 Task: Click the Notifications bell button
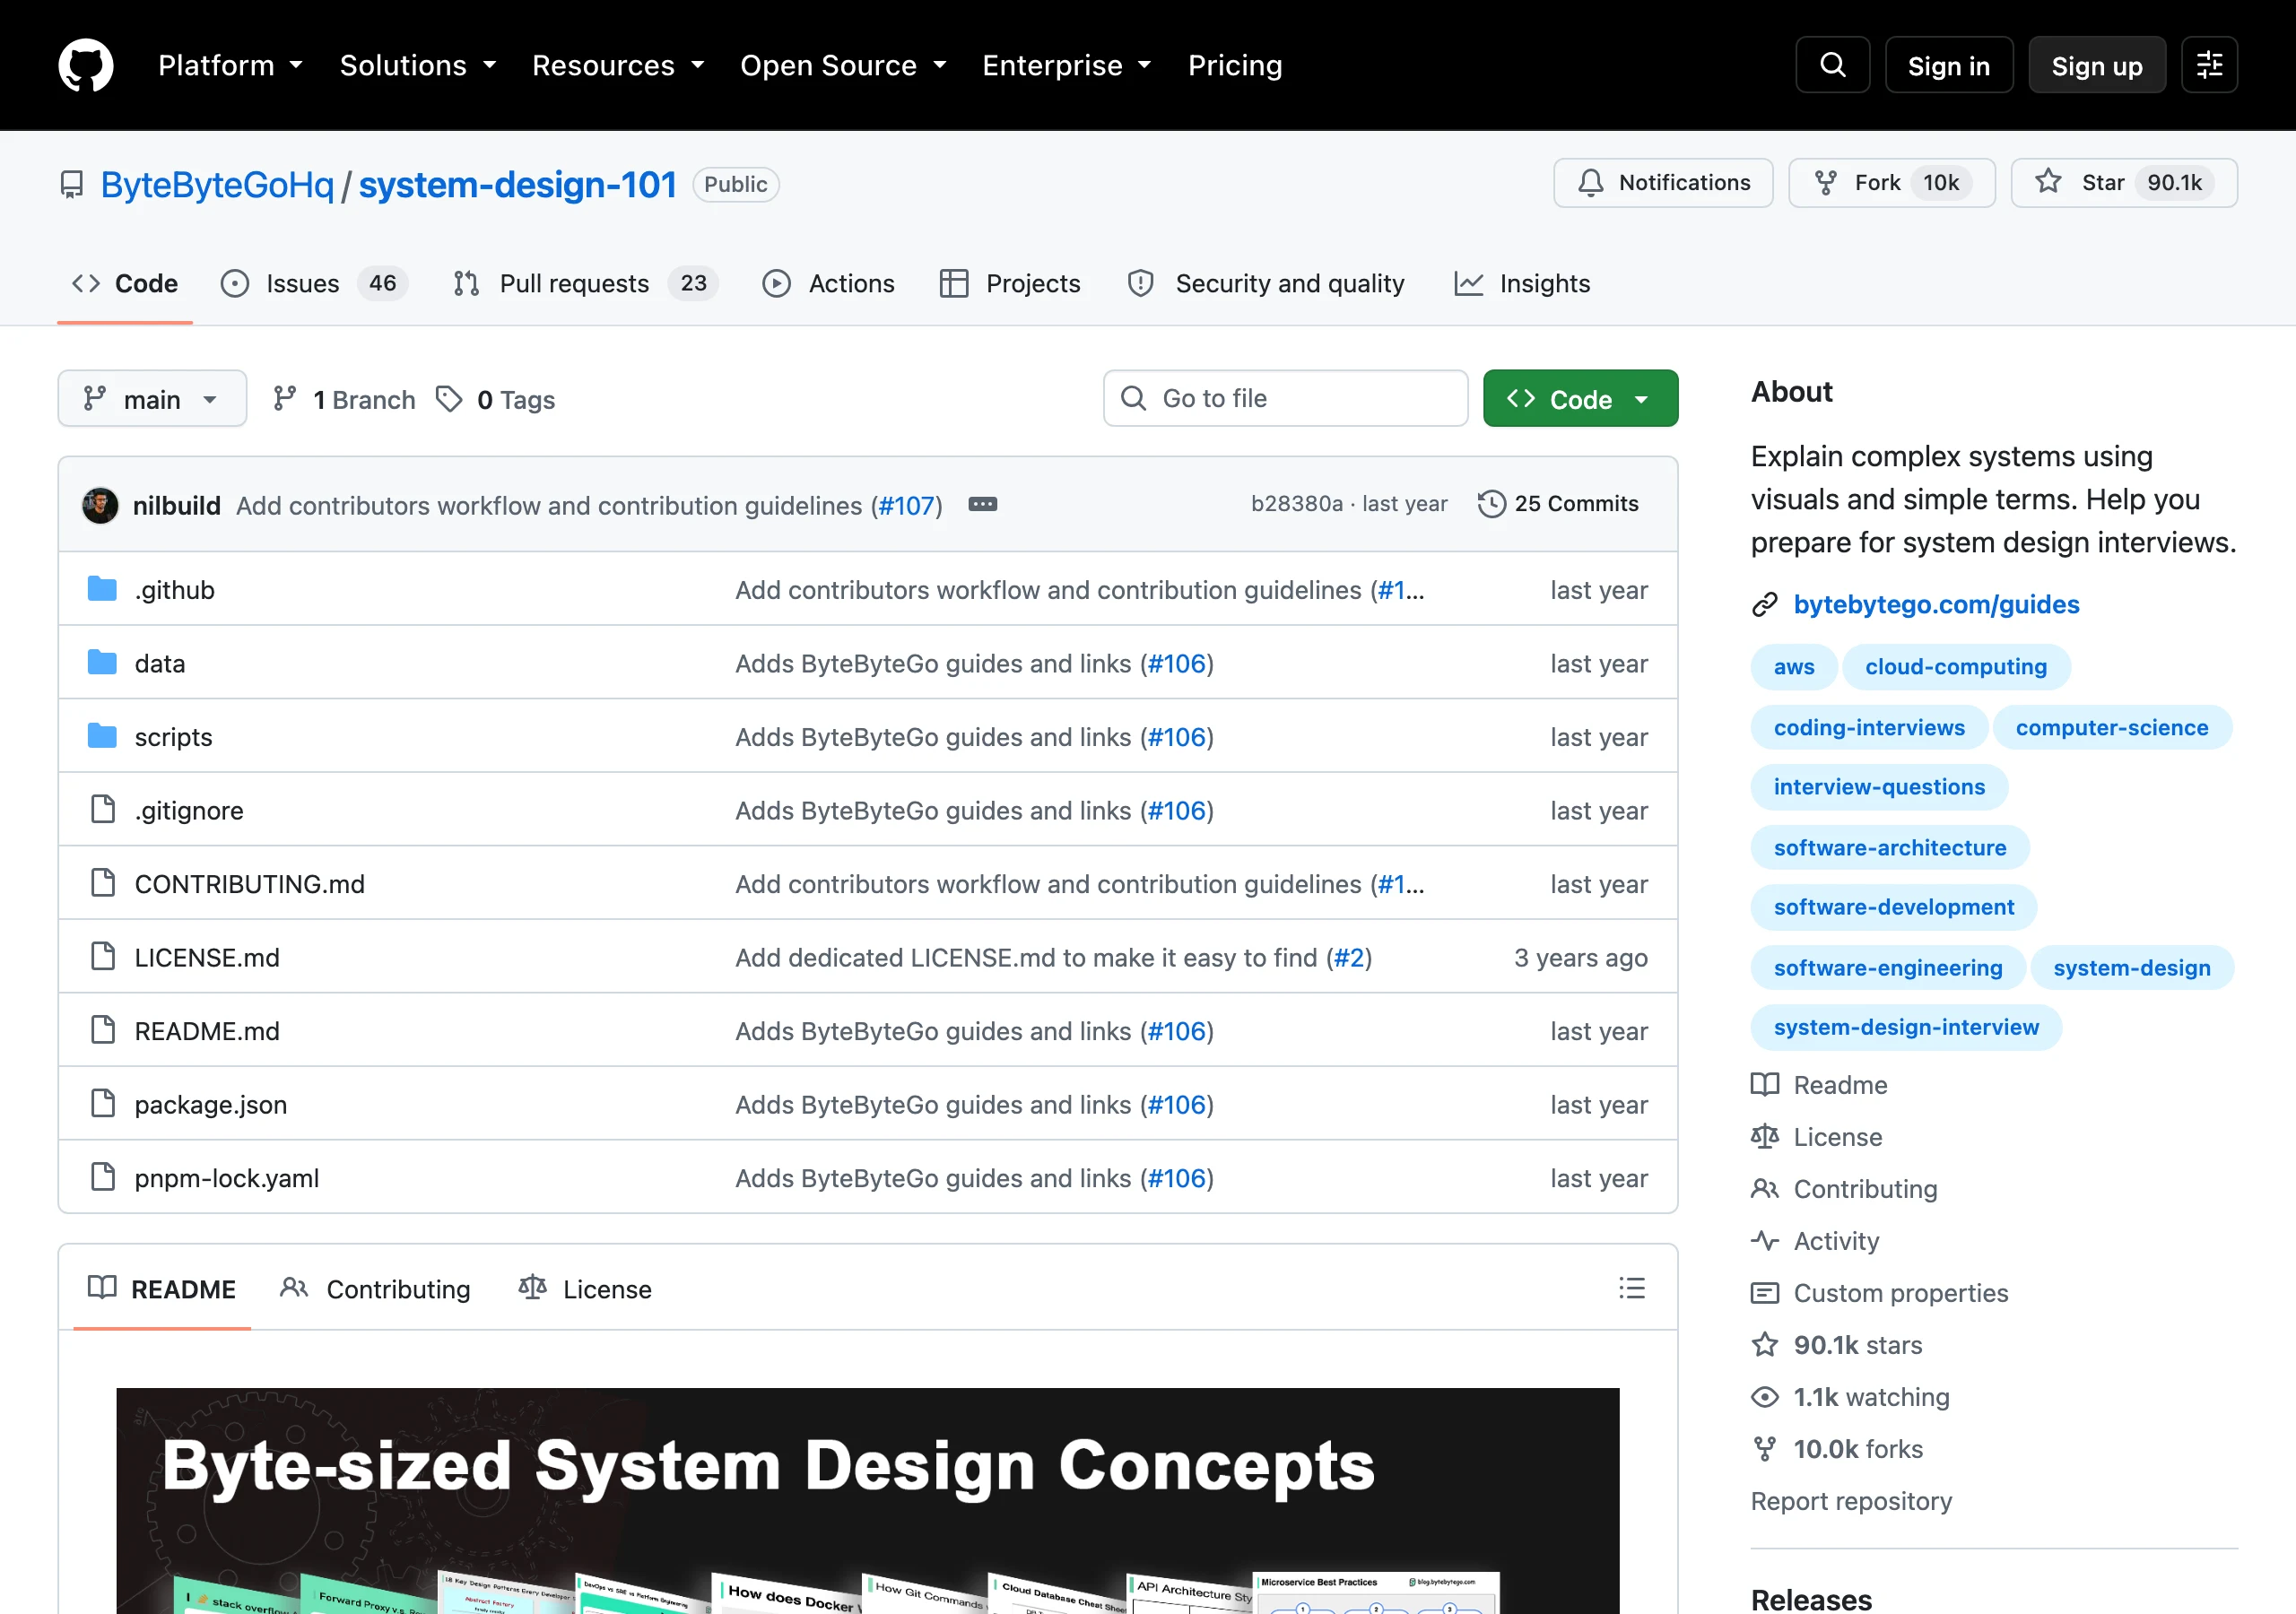coord(1663,183)
